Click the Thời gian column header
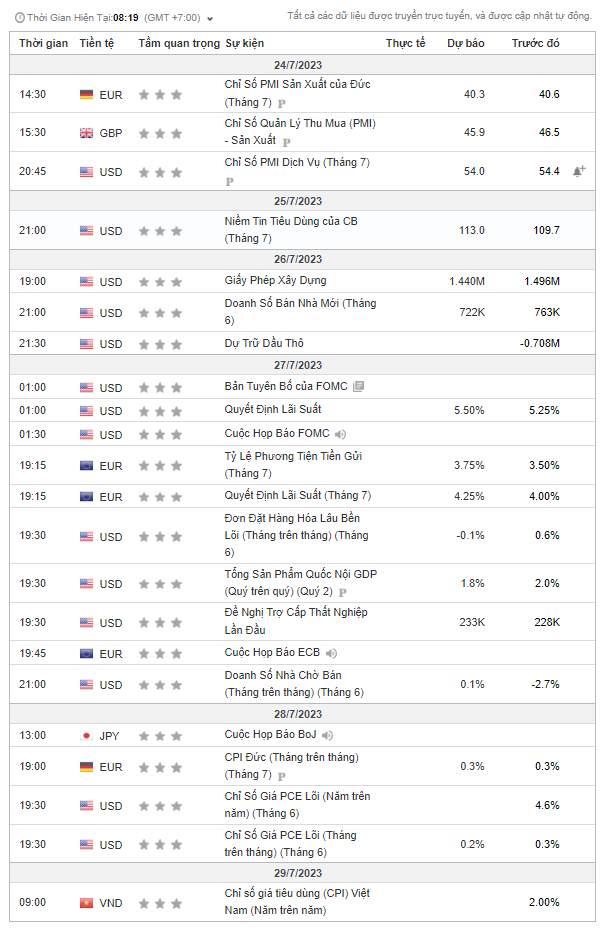602x933 pixels. [x=43, y=44]
